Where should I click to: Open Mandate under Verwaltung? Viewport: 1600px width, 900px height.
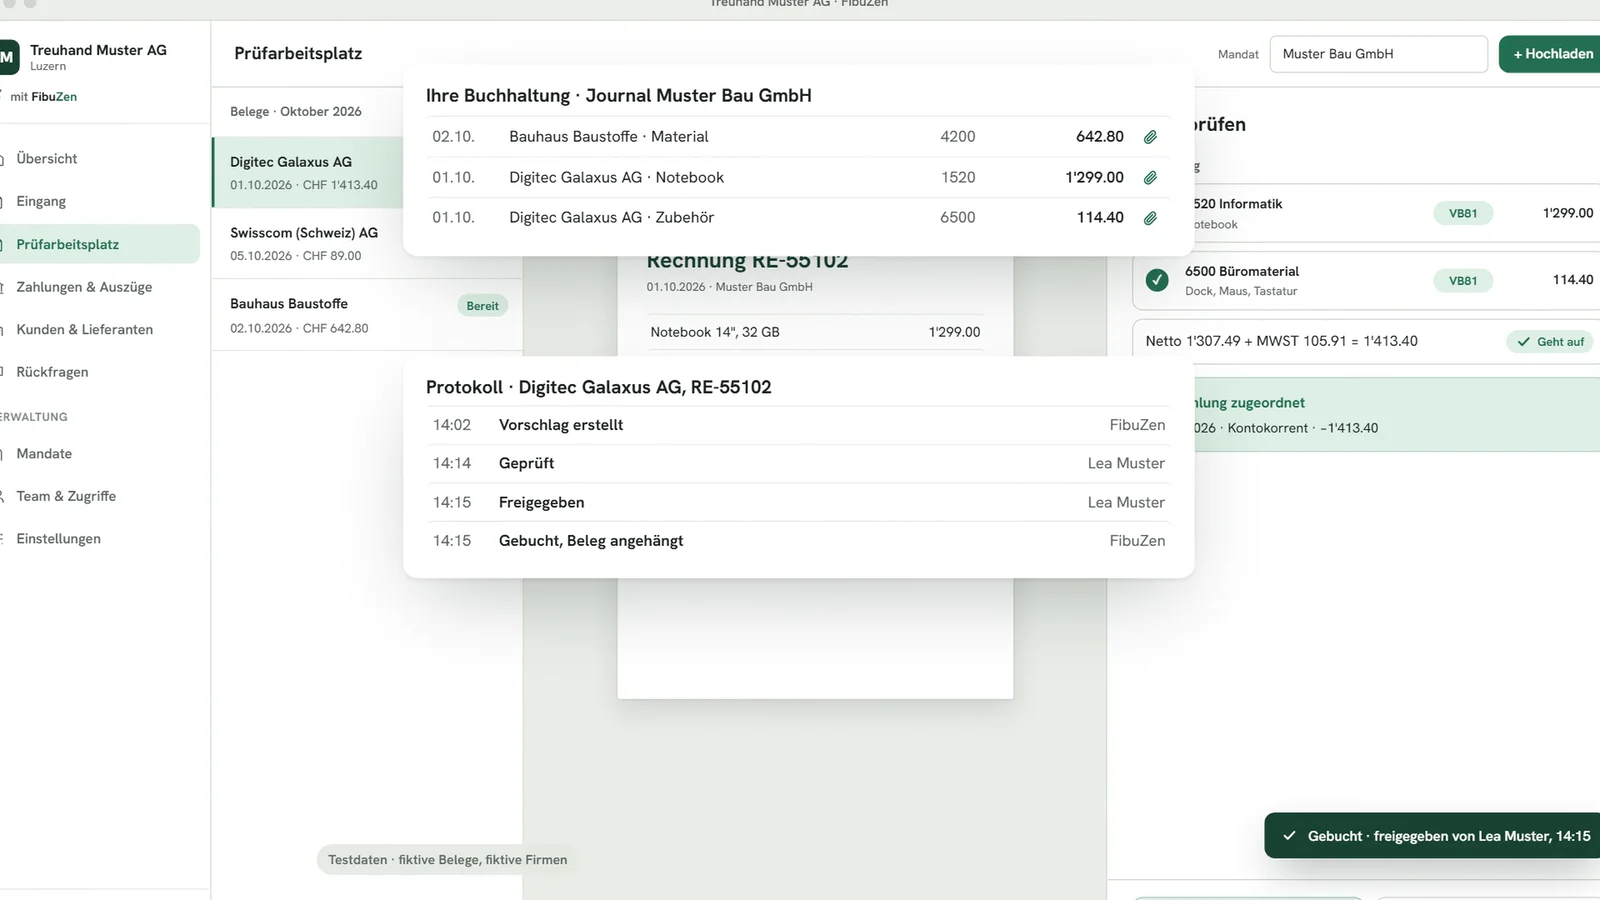tap(44, 454)
